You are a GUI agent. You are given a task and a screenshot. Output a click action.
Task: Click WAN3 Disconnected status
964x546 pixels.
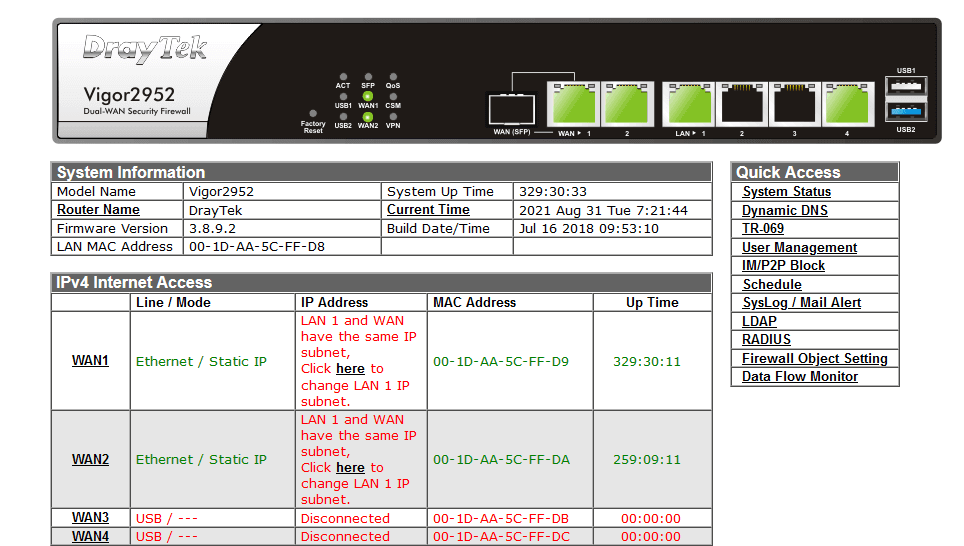(345, 518)
